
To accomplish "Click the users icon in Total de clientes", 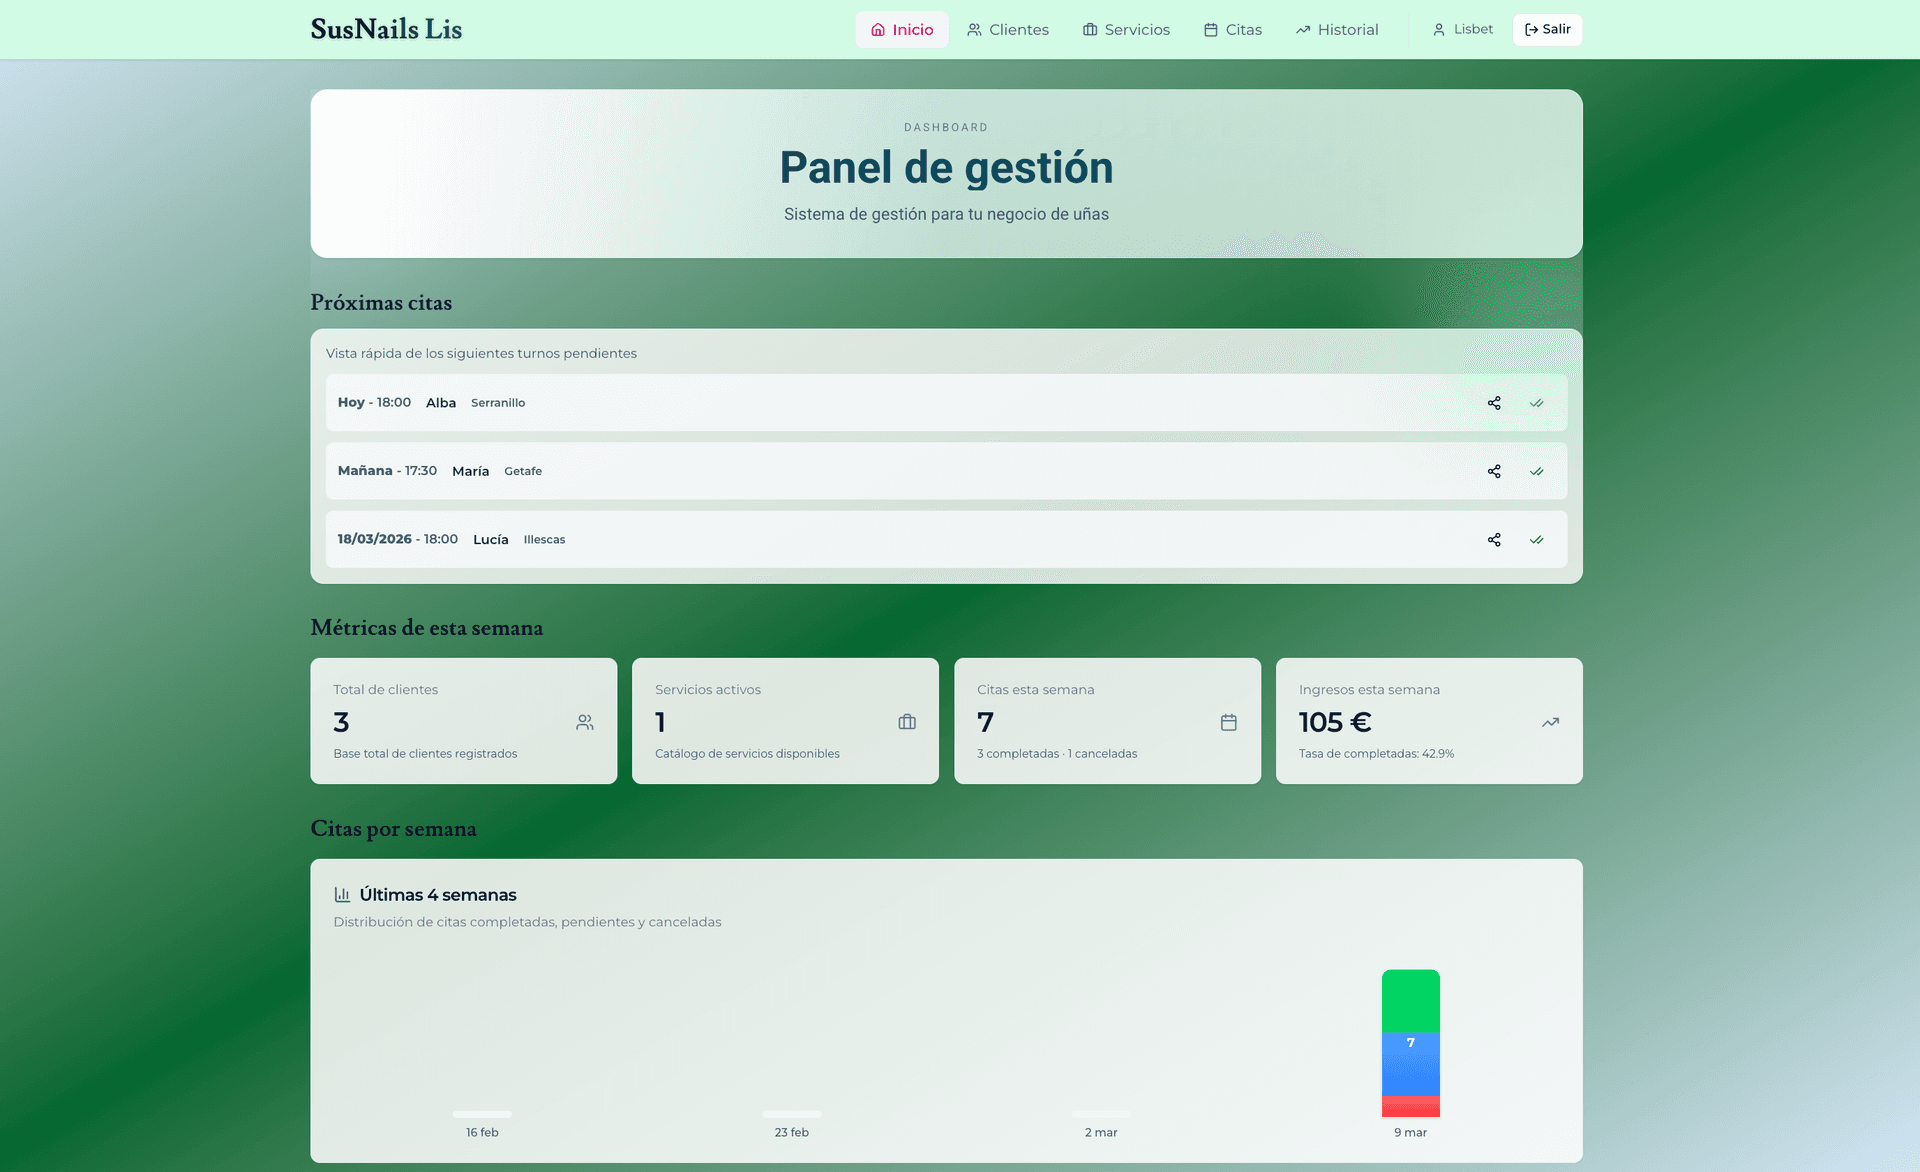I will click(x=585, y=722).
